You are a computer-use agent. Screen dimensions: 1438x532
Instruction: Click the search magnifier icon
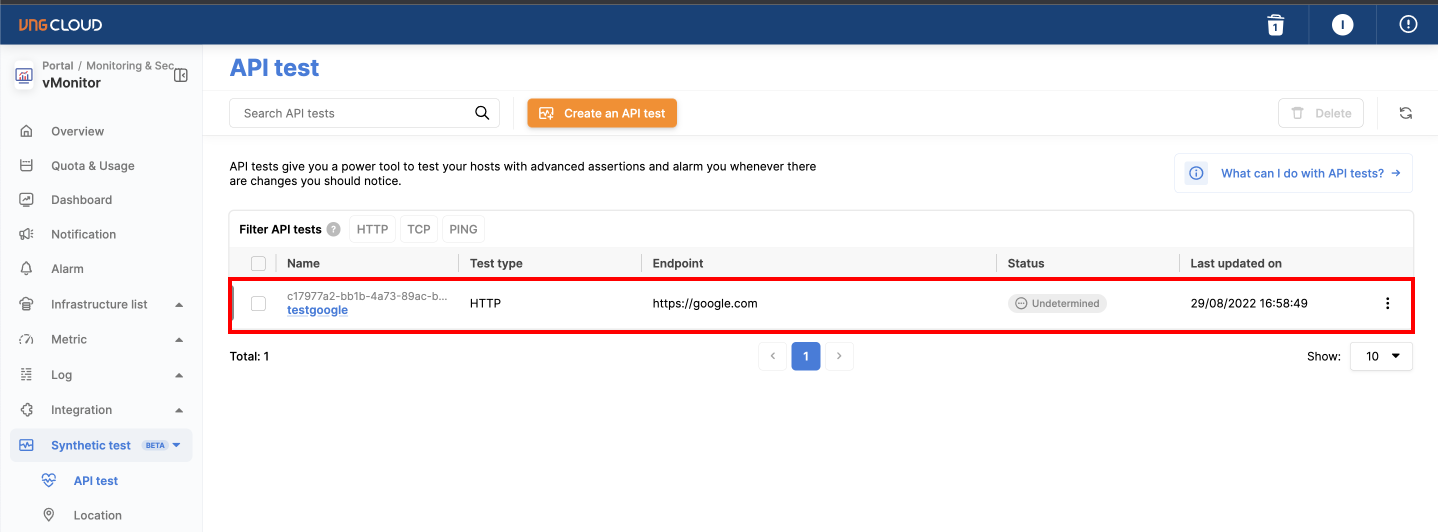(482, 113)
